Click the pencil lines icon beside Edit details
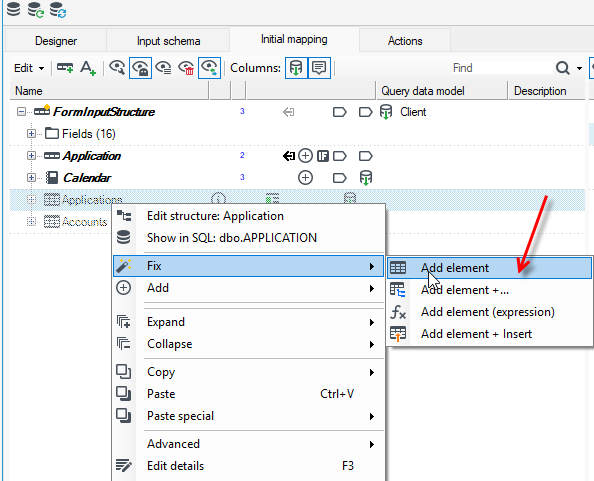Image resolution: width=594 pixels, height=481 pixels. (x=123, y=465)
